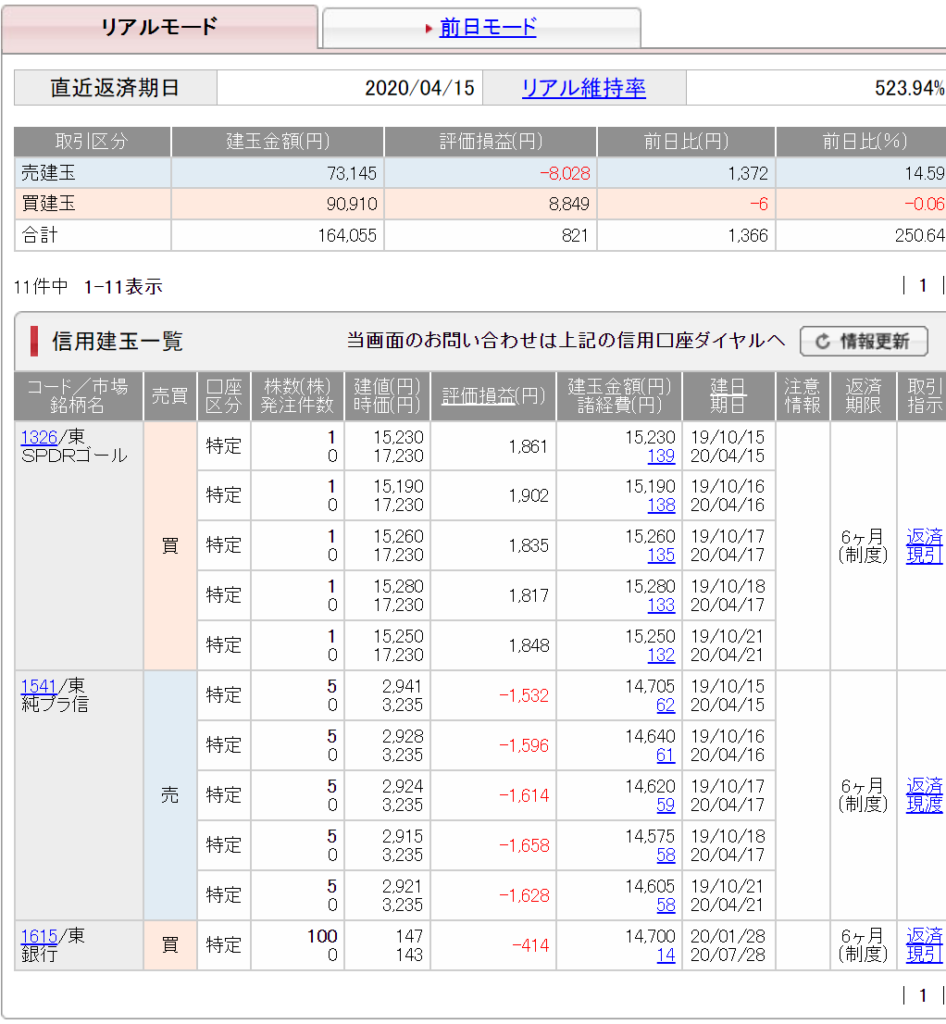Screen dimensions: 946x1024
Task: Click the red arrow beside 前日モード
Action: tap(429, 29)
